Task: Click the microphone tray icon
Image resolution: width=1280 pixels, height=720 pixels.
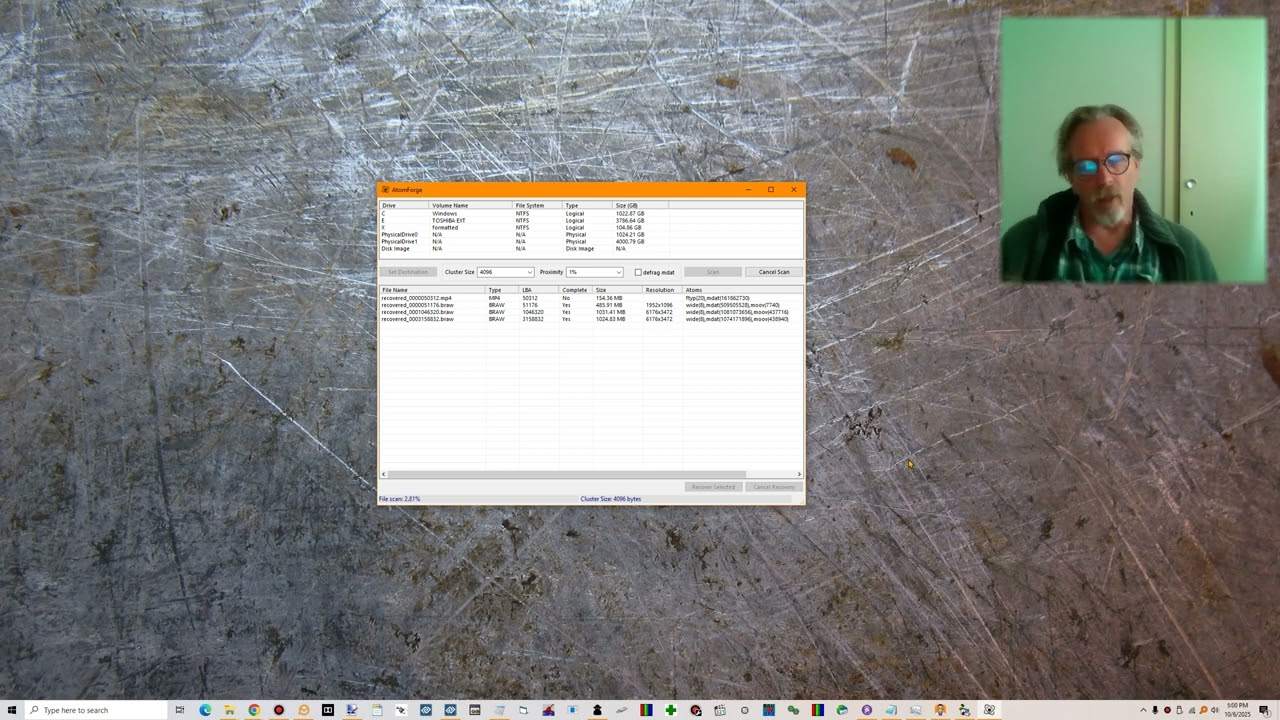Action: [x=1155, y=710]
